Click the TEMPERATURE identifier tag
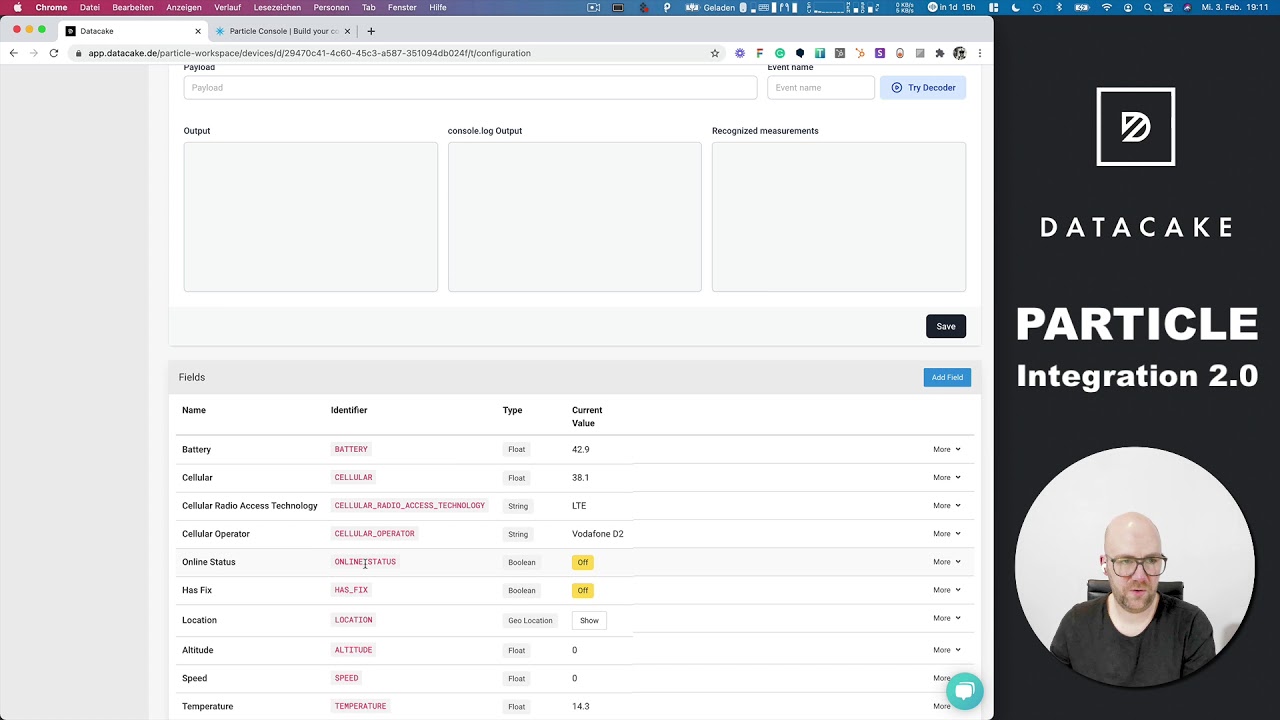1280x720 pixels. tap(360, 706)
